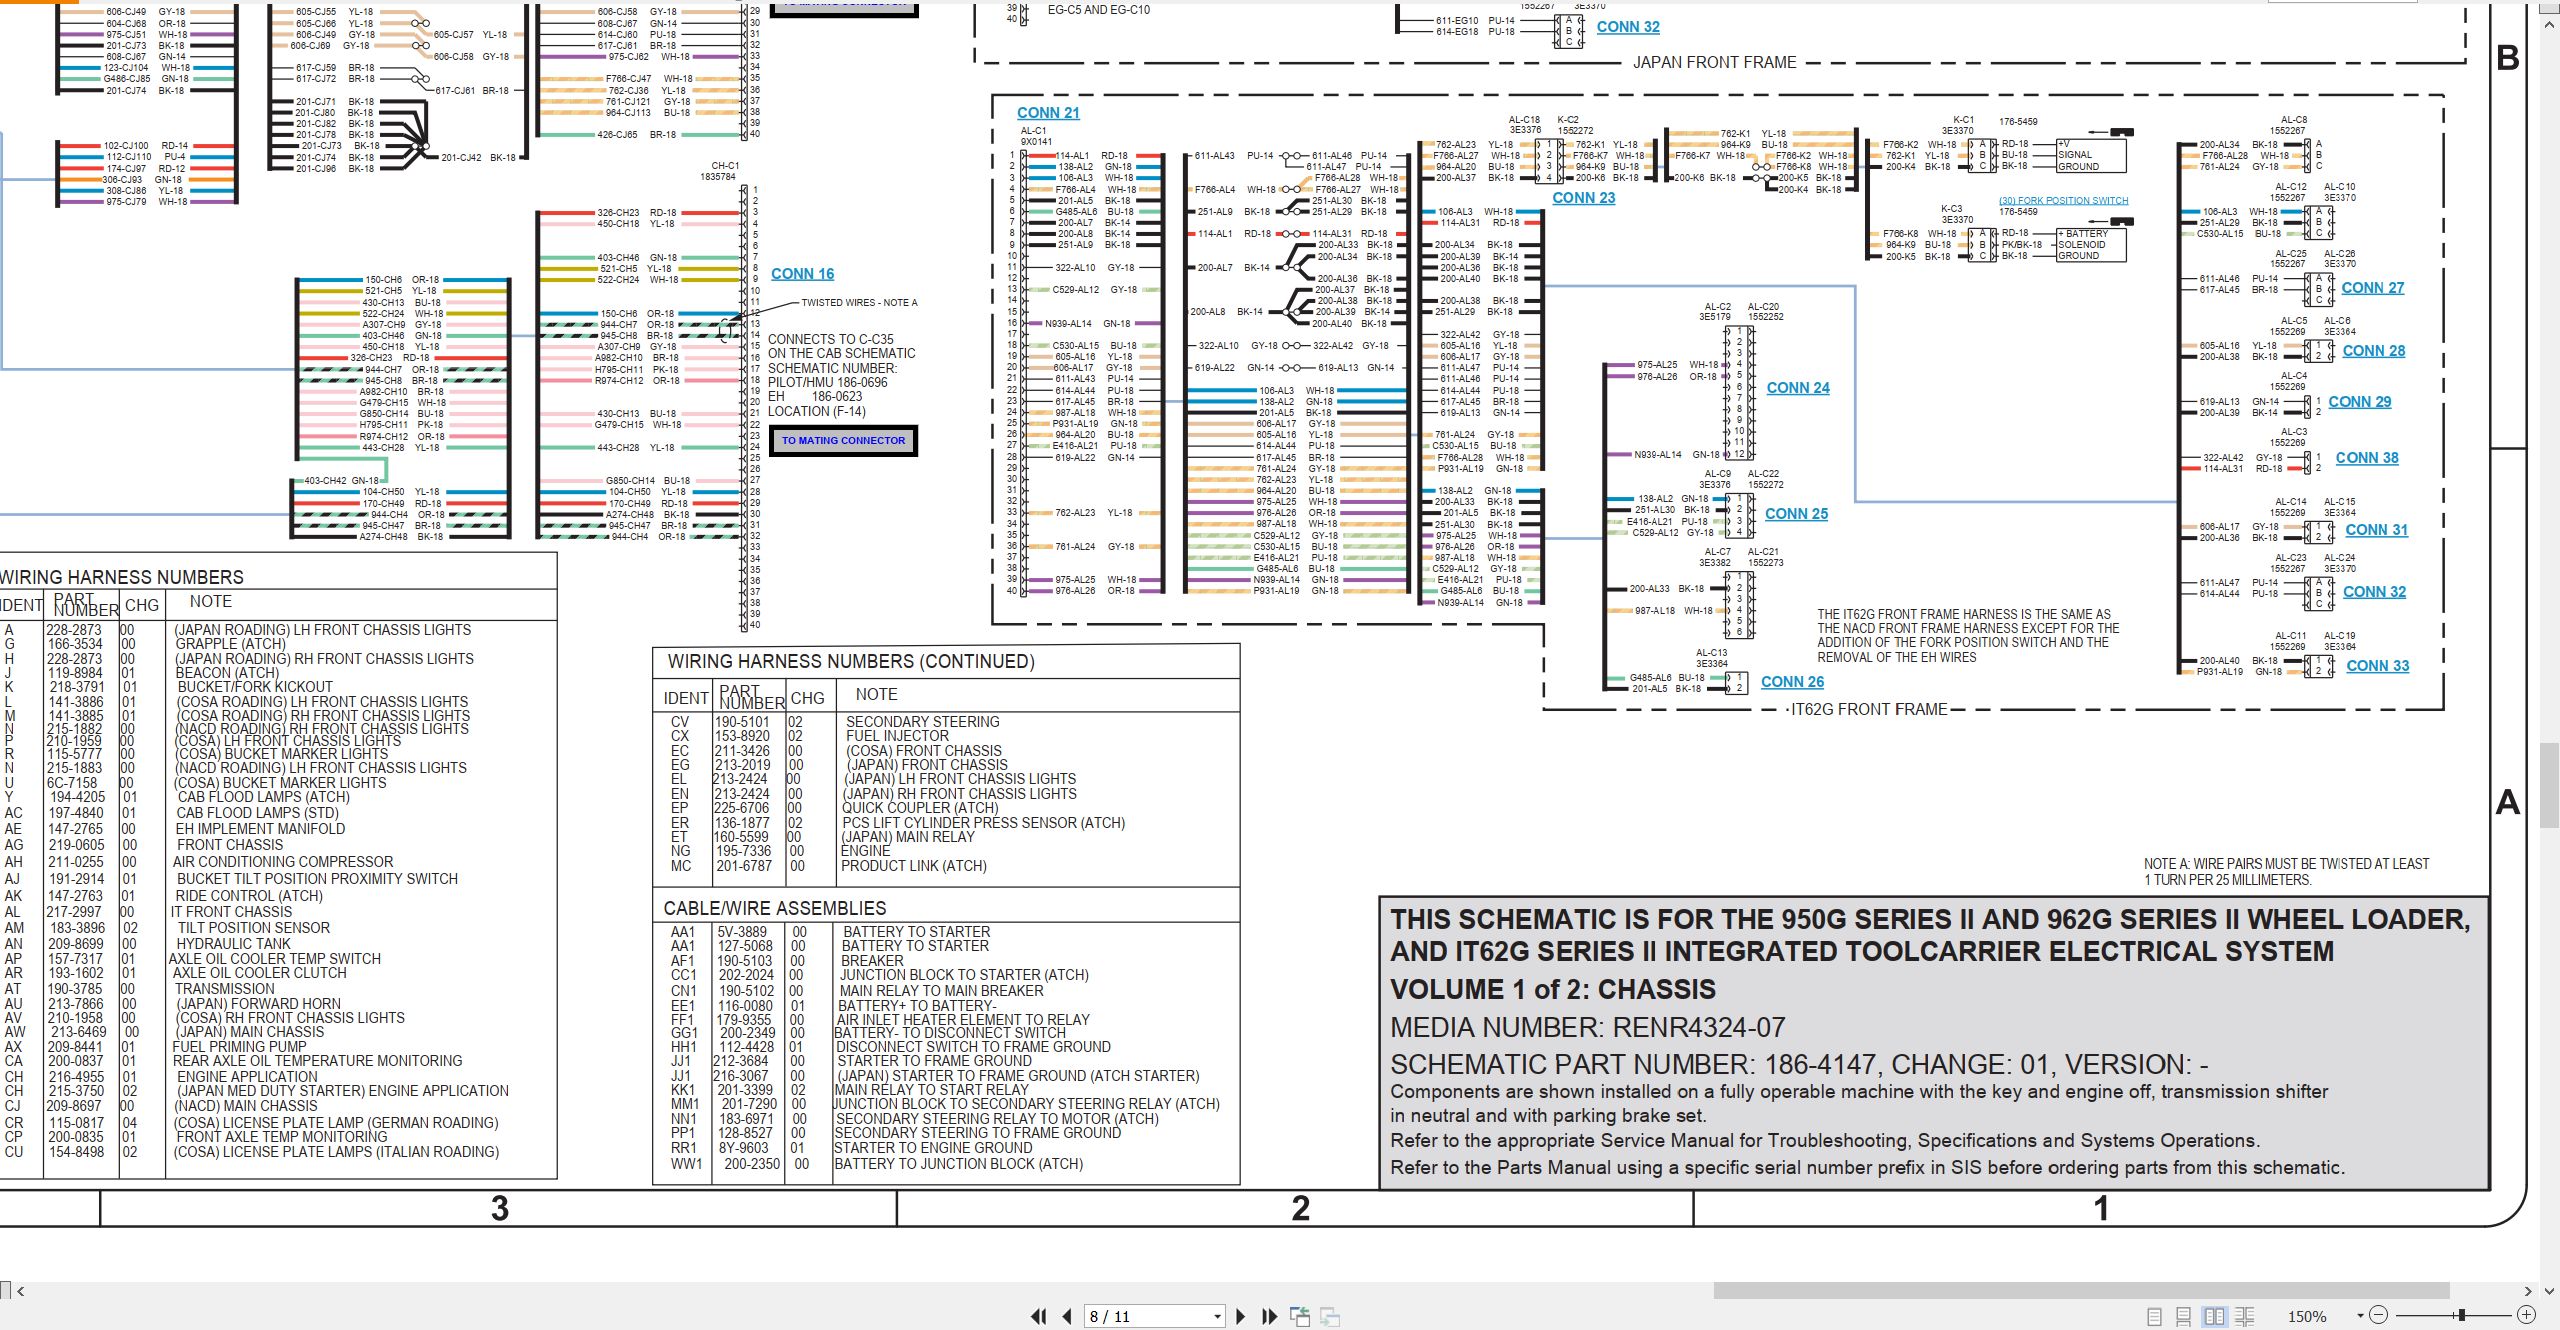Follow CONN 32 link in Japan Front Frame
The image size is (2560, 1330).
[x=1628, y=27]
